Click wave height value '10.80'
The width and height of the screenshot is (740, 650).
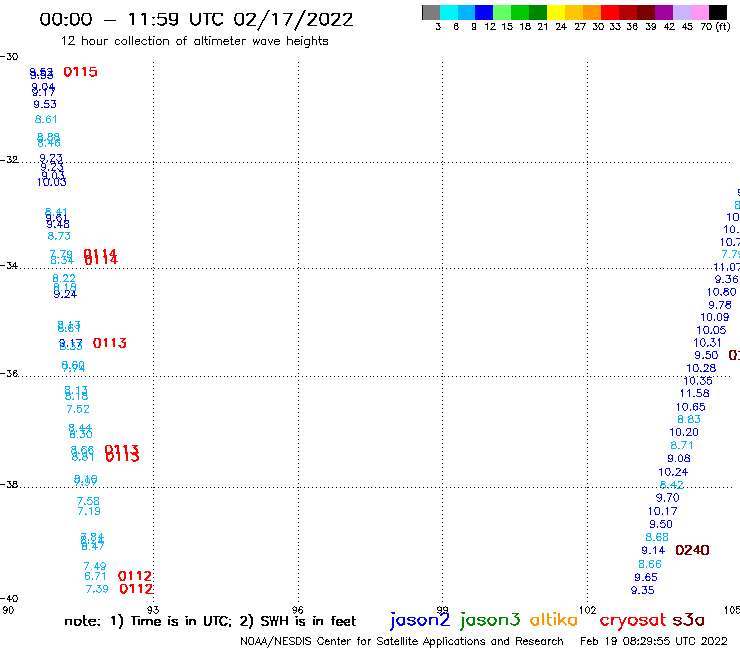722,292
